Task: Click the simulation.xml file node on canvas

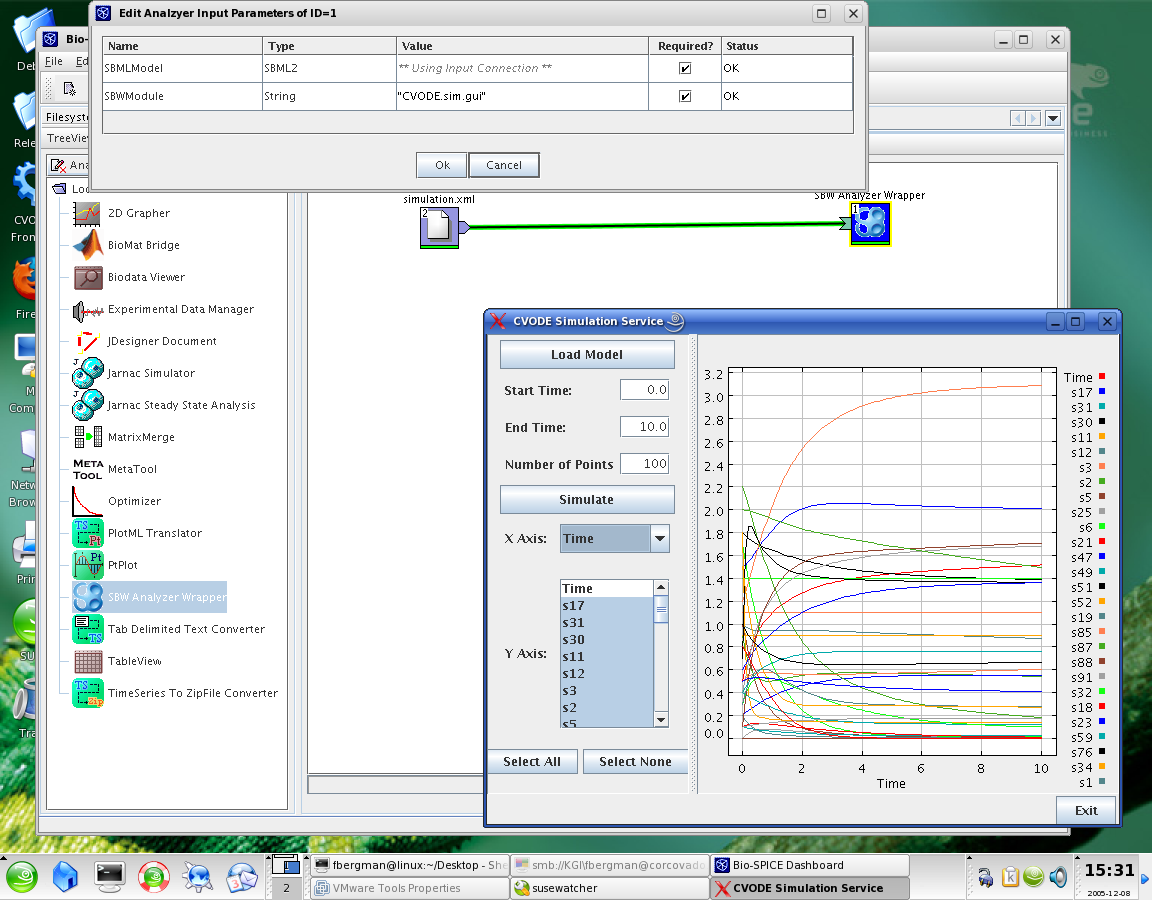Action: (441, 227)
